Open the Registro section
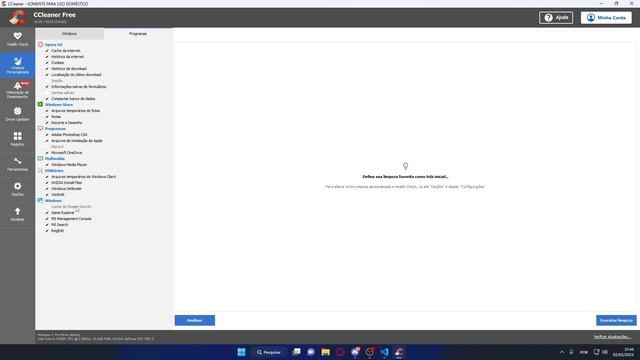 [x=18, y=139]
